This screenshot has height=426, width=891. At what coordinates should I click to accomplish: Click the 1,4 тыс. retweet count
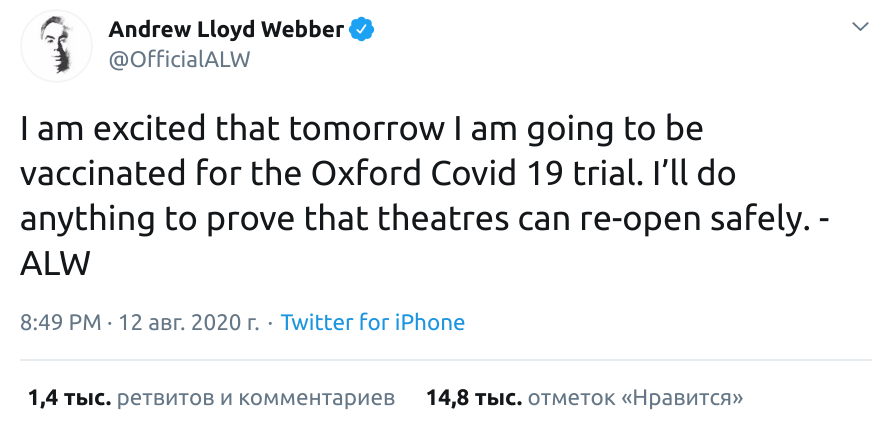tap(68, 398)
